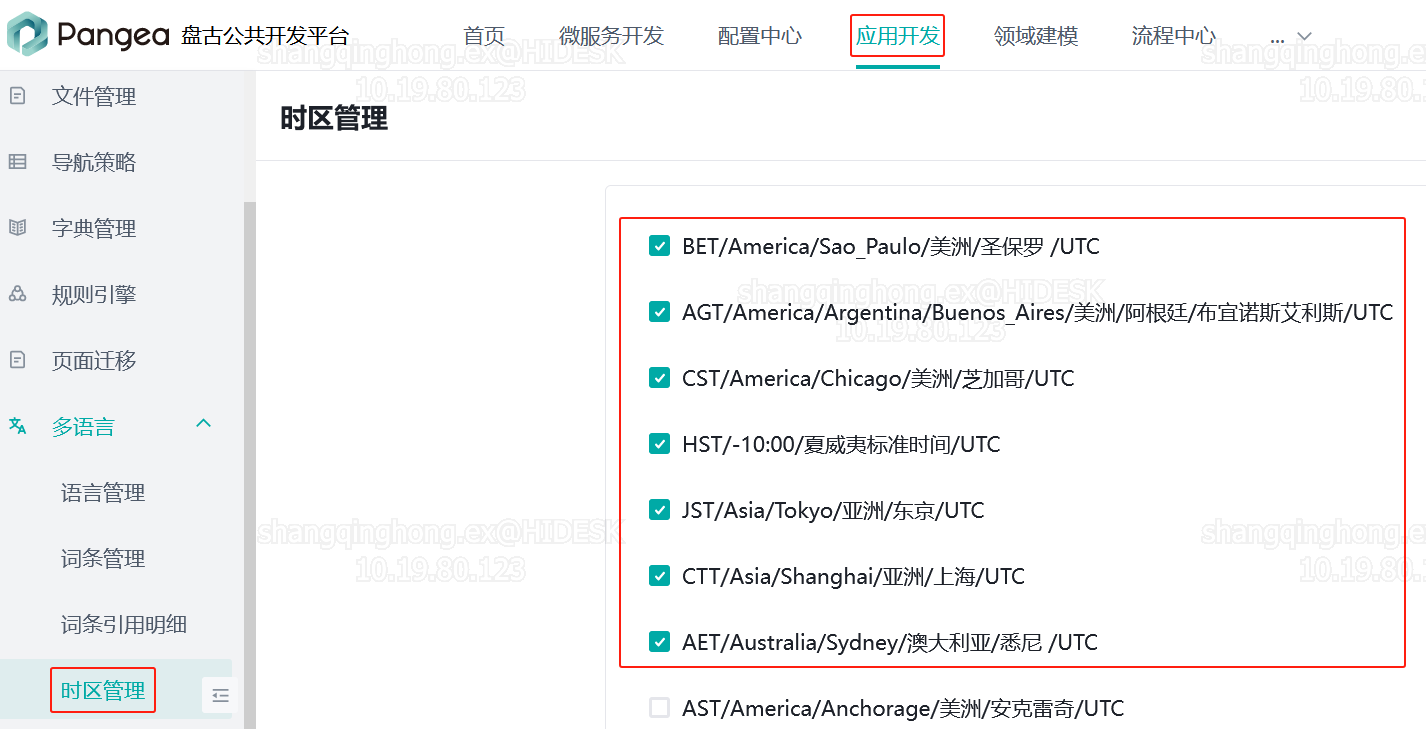Open the 配置中心 top menu
Screen dimensions: 1426x729
click(x=759, y=37)
